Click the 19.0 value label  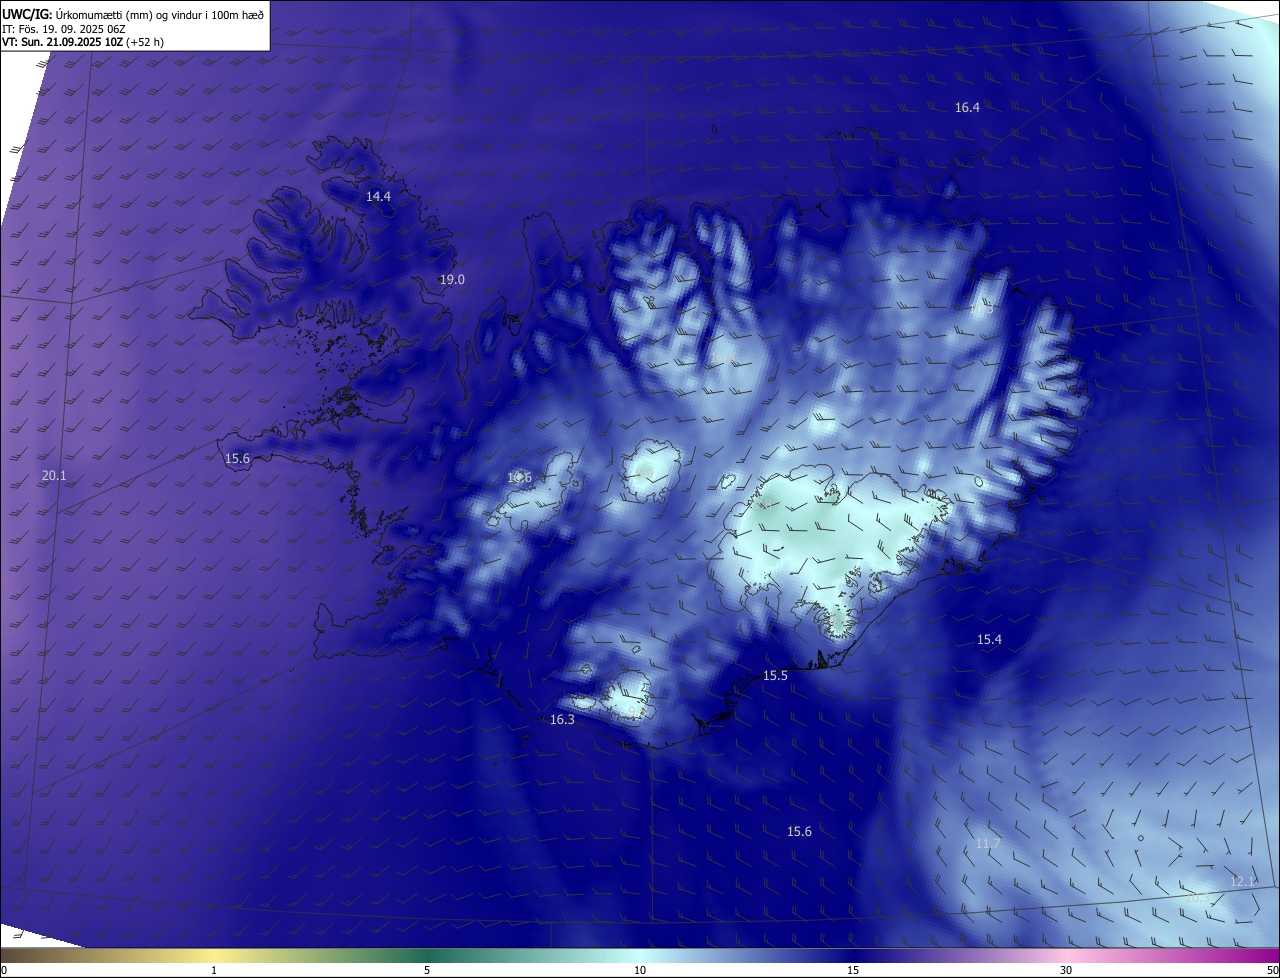(x=452, y=280)
